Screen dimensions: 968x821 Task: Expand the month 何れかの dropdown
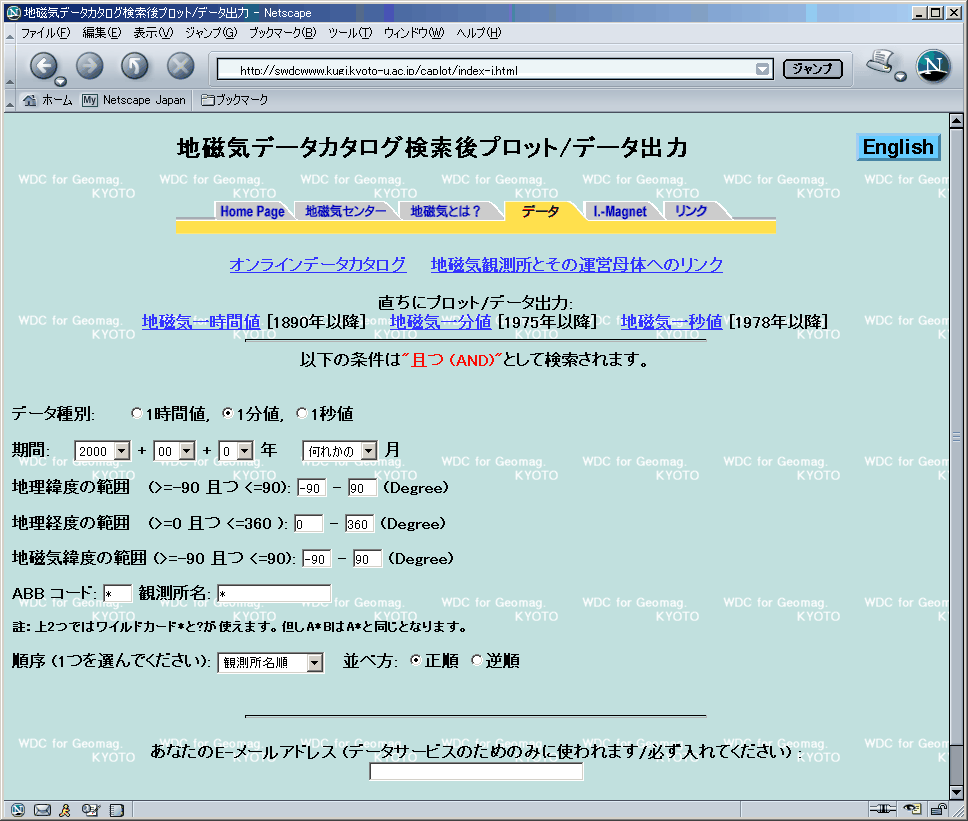[369, 451]
